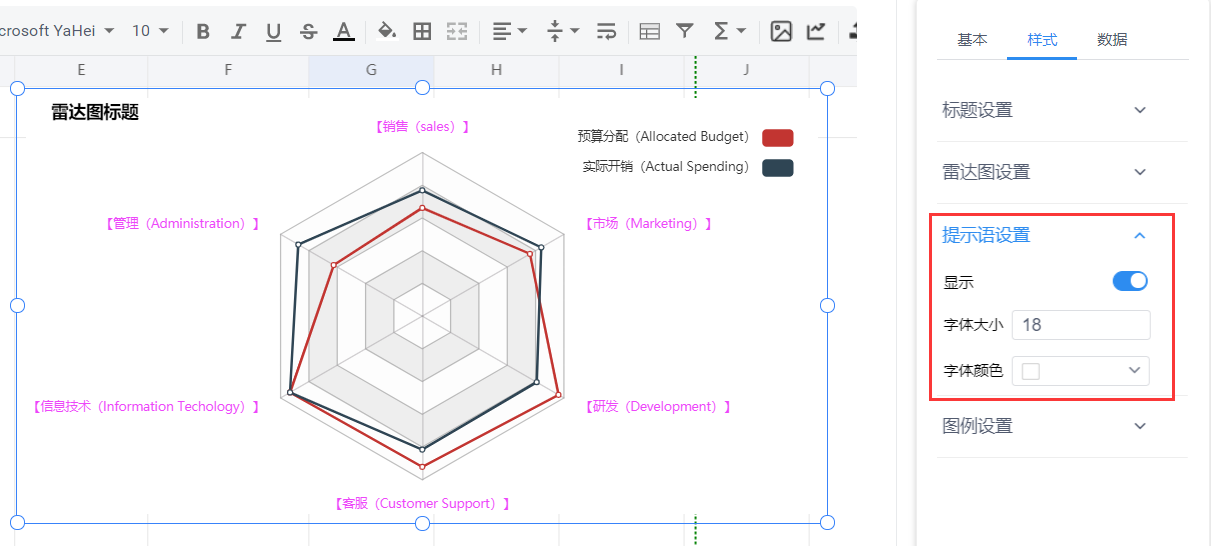The image size is (1211, 546).
Task: Click the 雷达图标题 chart title
Action: point(95,113)
